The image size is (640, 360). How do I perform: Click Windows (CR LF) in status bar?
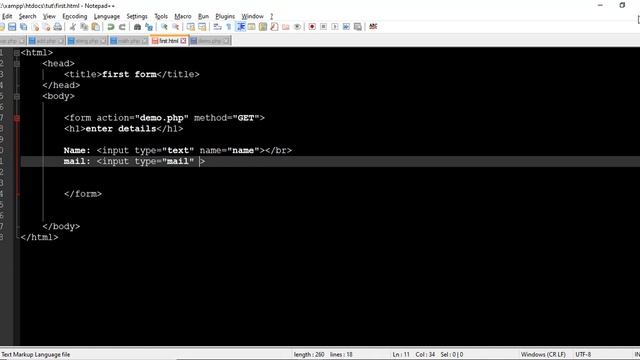[x=543, y=355]
